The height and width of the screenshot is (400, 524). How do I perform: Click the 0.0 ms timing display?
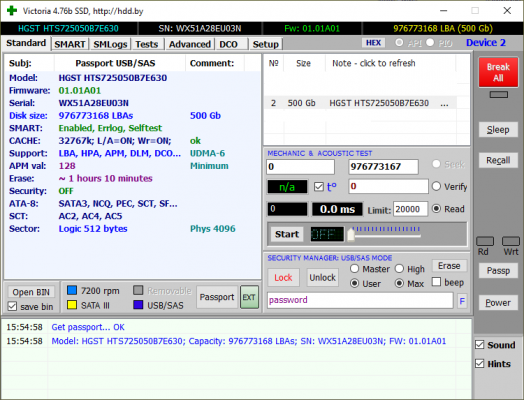pos(337,209)
